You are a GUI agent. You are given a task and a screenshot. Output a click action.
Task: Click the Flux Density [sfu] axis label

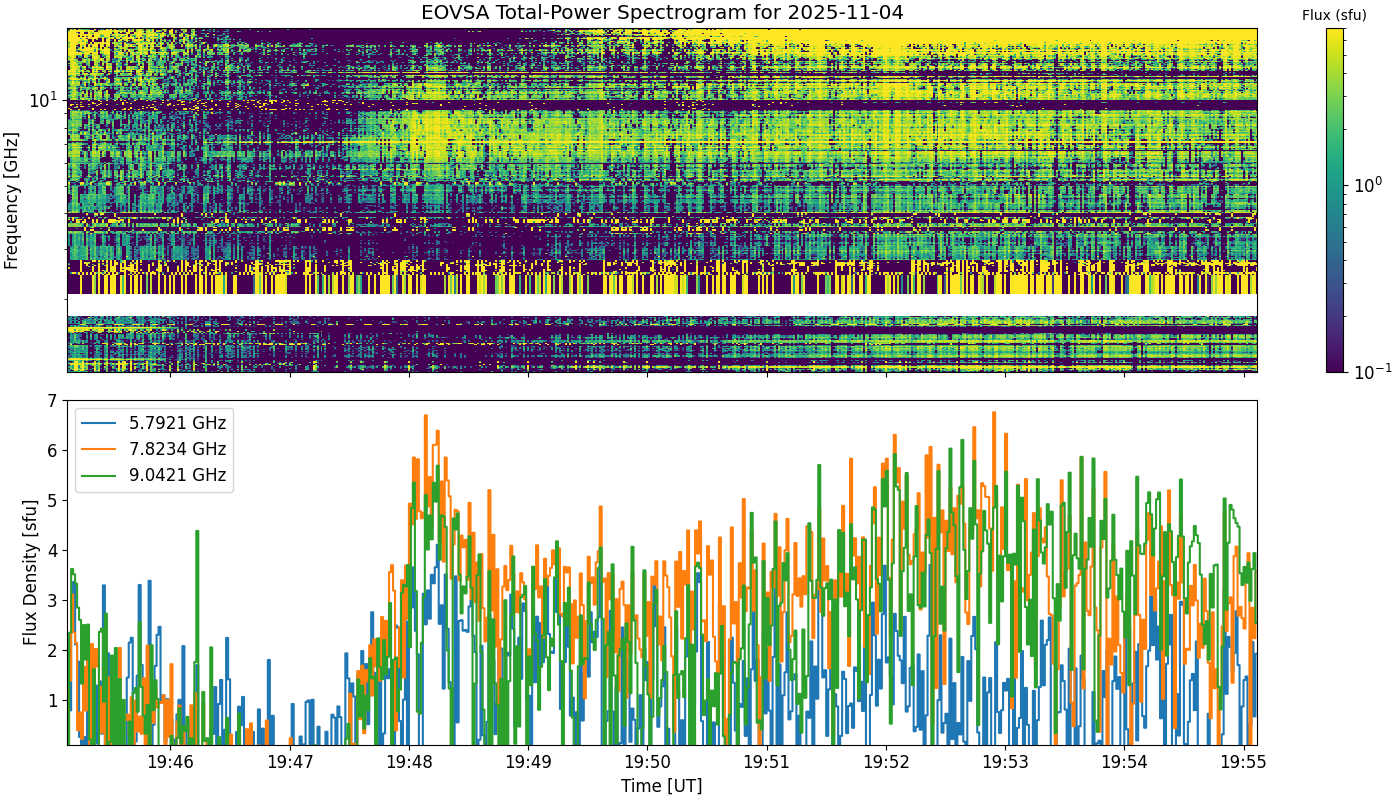click(30, 572)
